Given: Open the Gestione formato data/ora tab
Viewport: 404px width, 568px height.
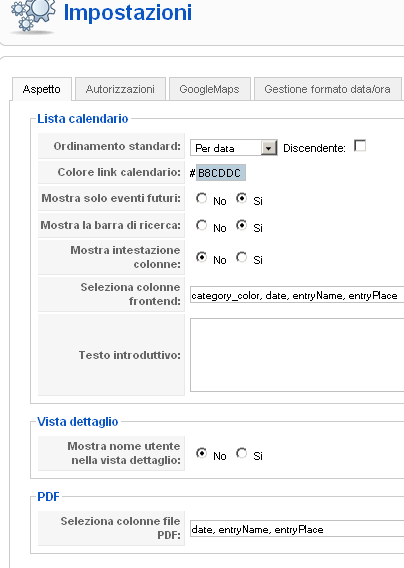Looking at the screenshot, I should click(328, 89).
